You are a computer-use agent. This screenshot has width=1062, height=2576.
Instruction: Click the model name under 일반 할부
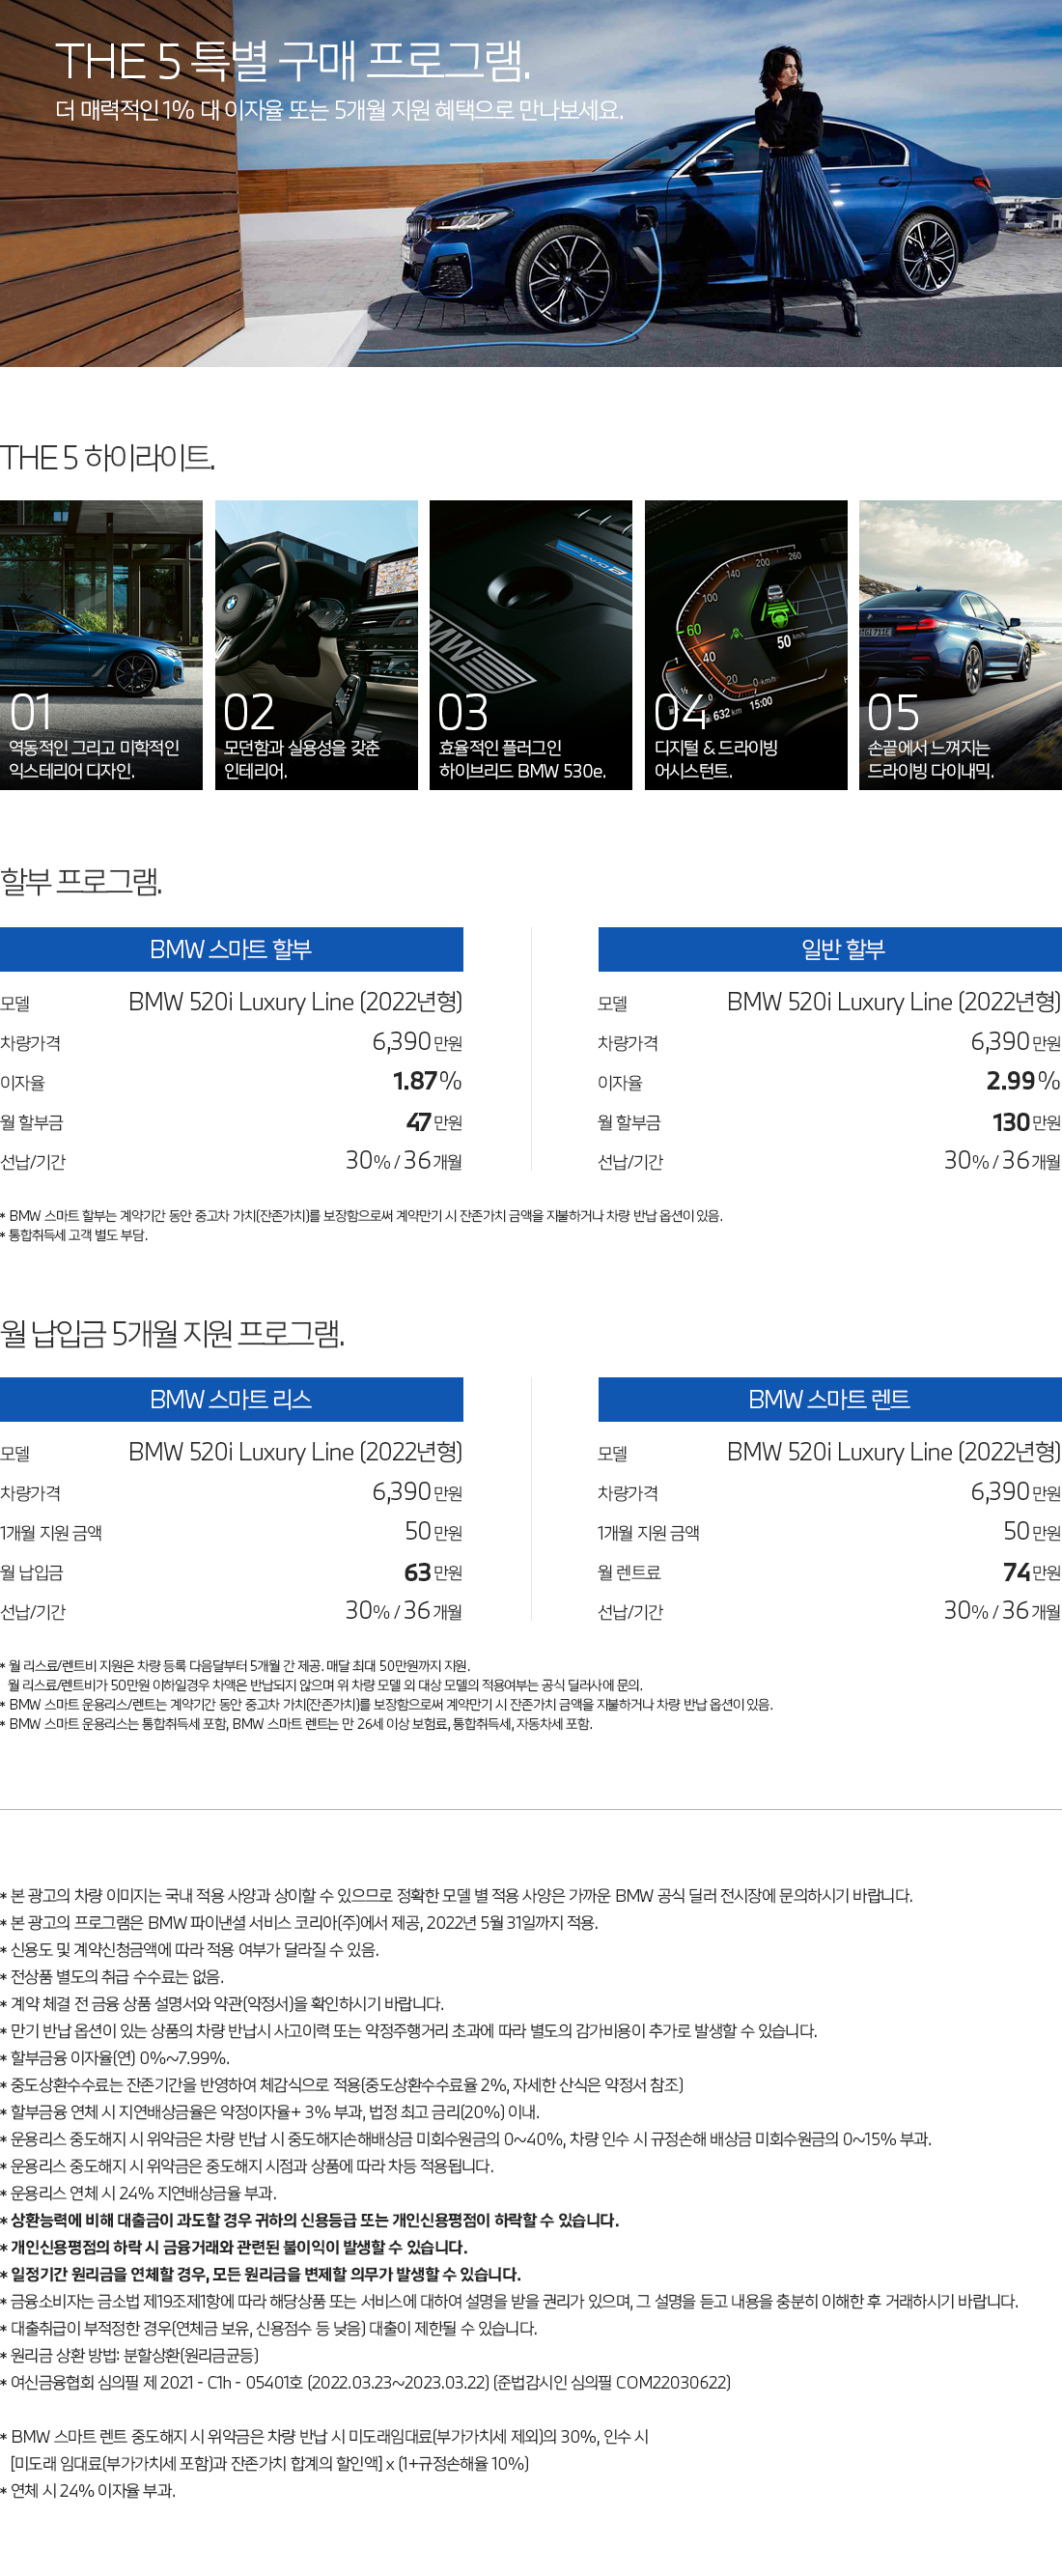click(x=894, y=1002)
